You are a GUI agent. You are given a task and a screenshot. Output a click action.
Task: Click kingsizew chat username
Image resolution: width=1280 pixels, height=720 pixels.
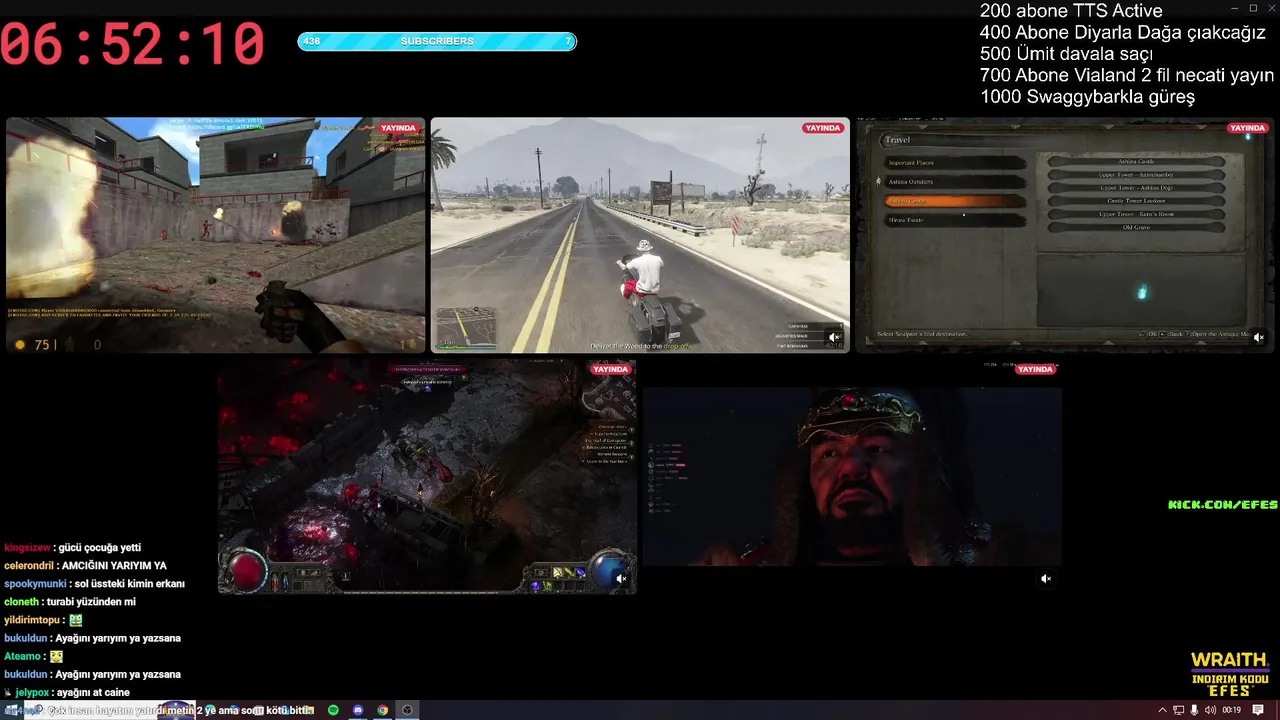point(27,548)
